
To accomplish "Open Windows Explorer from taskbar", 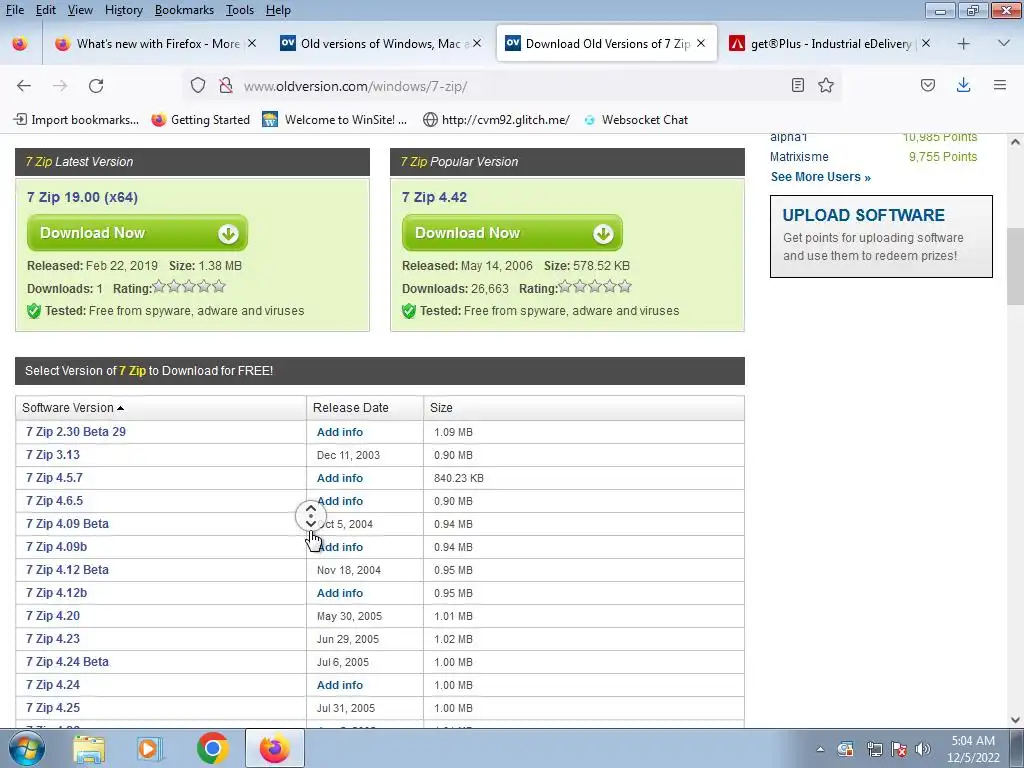I will click(x=89, y=748).
